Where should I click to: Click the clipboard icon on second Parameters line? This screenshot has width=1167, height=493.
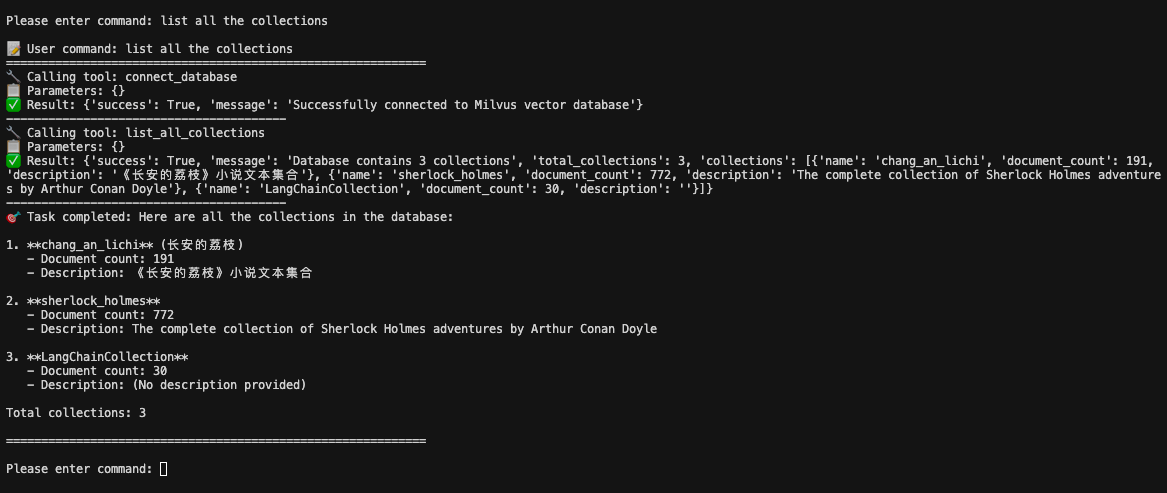[13, 147]
